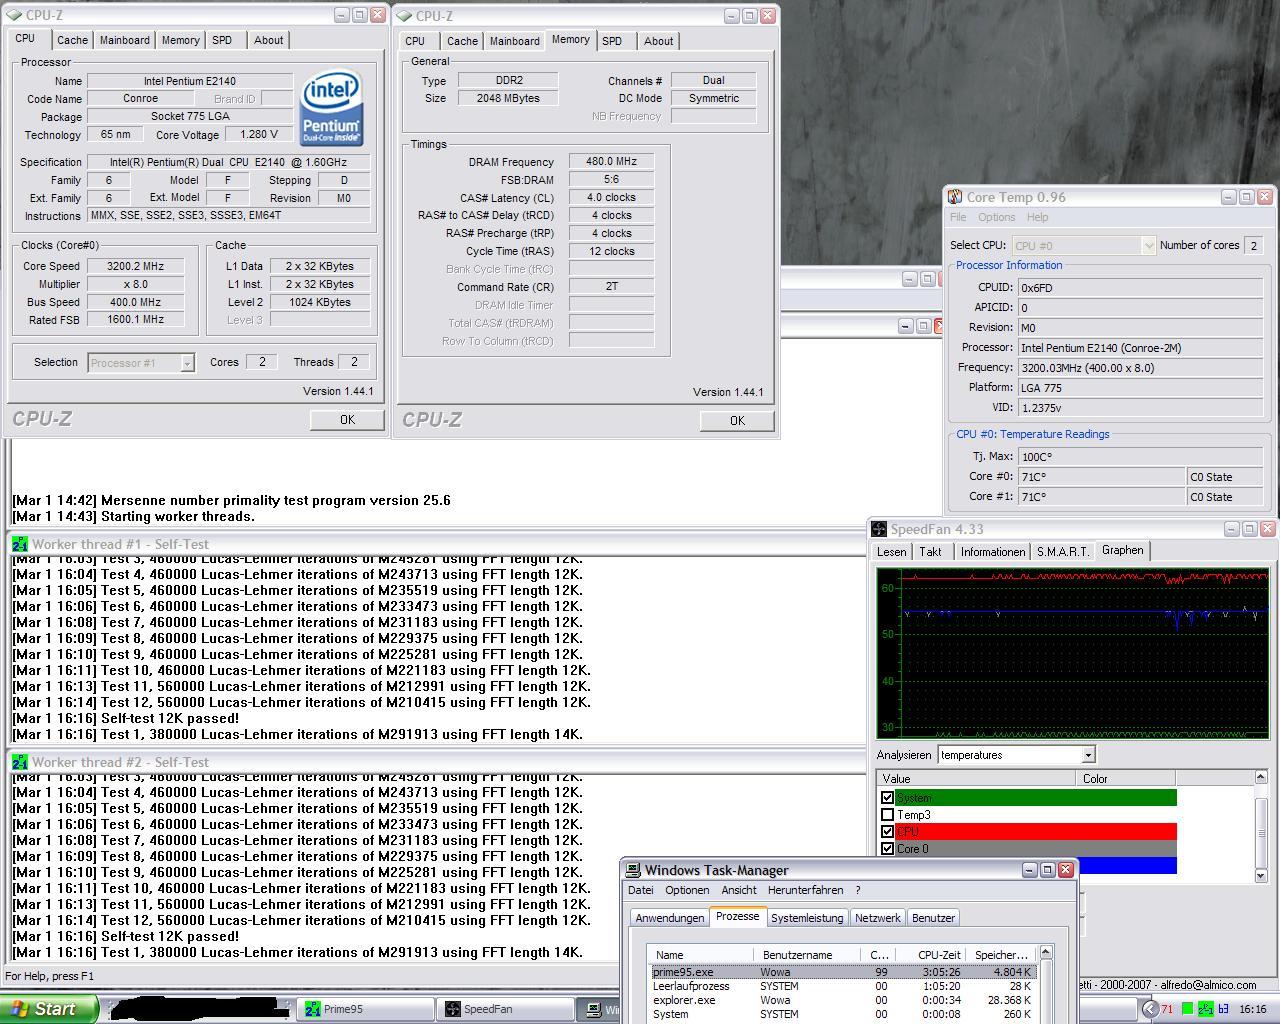Click the Core Speed 3200.2 MHz field
The height and width of the screenshot is (1024, 1280).
pyautogui.click(x=135, y=266)
